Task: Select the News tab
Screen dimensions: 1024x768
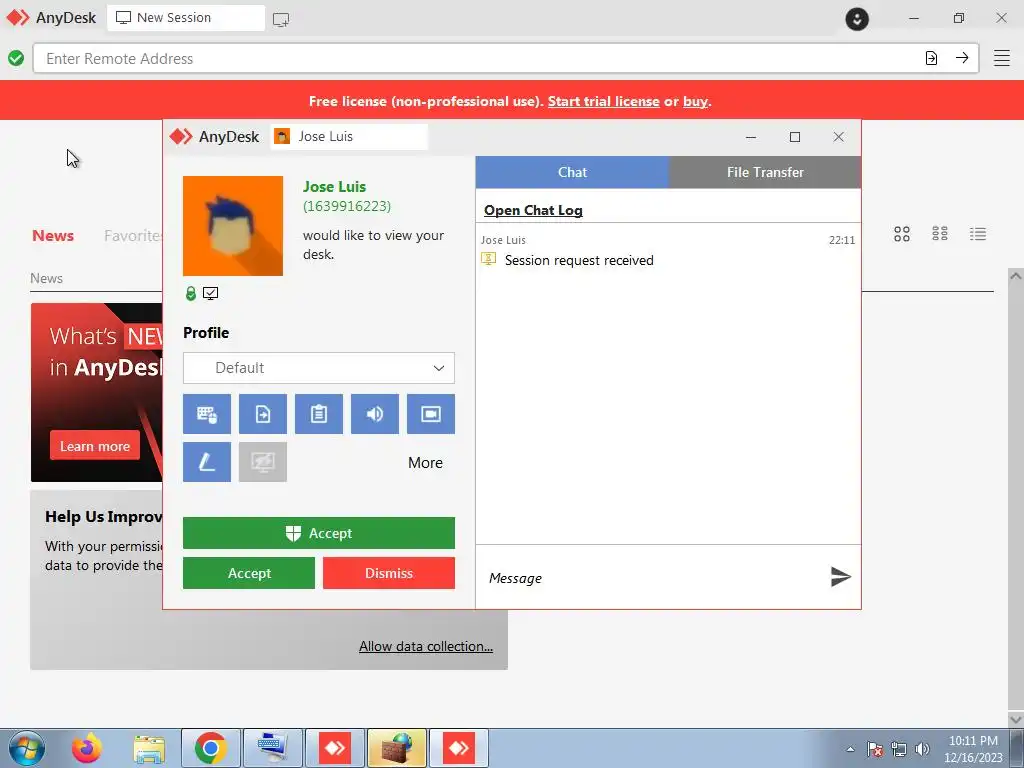Action: click(x=53, y=236)
